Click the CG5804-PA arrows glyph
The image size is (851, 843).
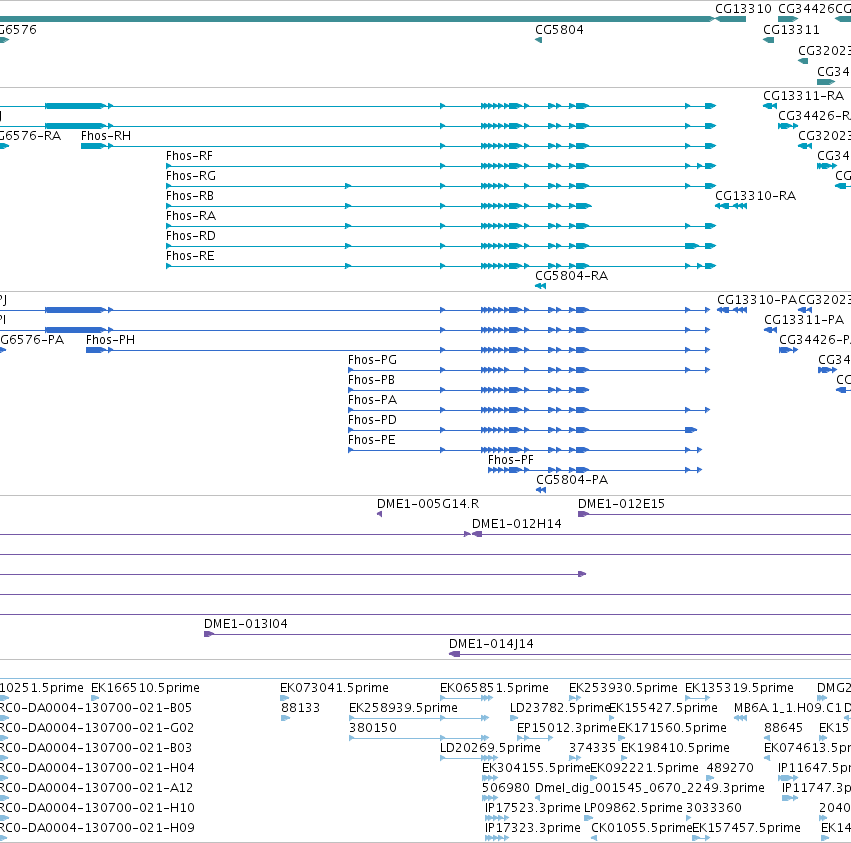coord(541,490)
